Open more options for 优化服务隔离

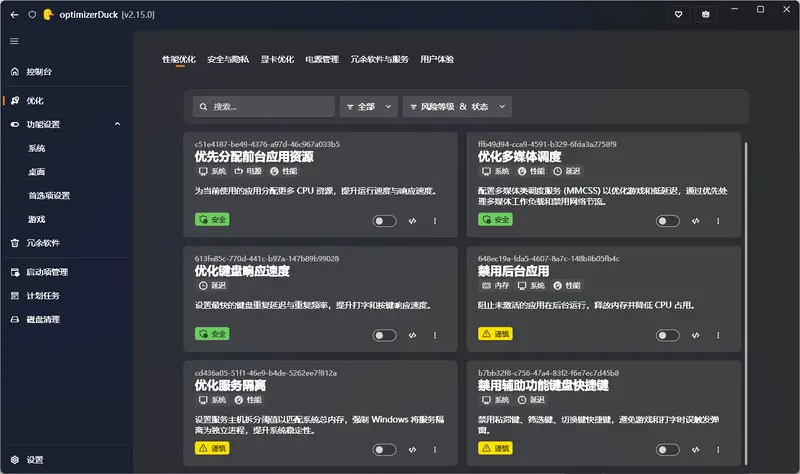[435, 450]
